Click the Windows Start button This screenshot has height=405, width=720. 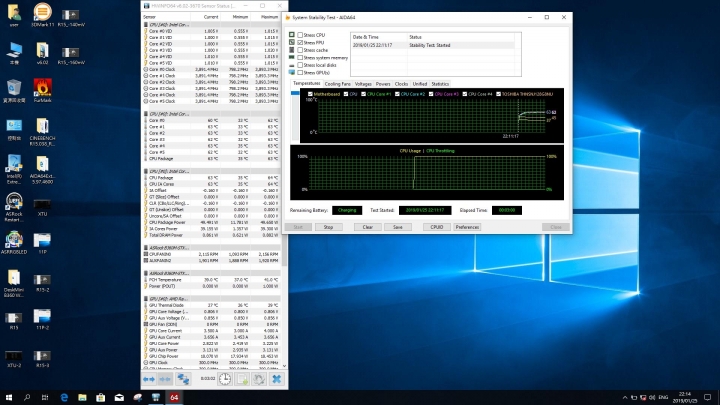pos(8,398)
